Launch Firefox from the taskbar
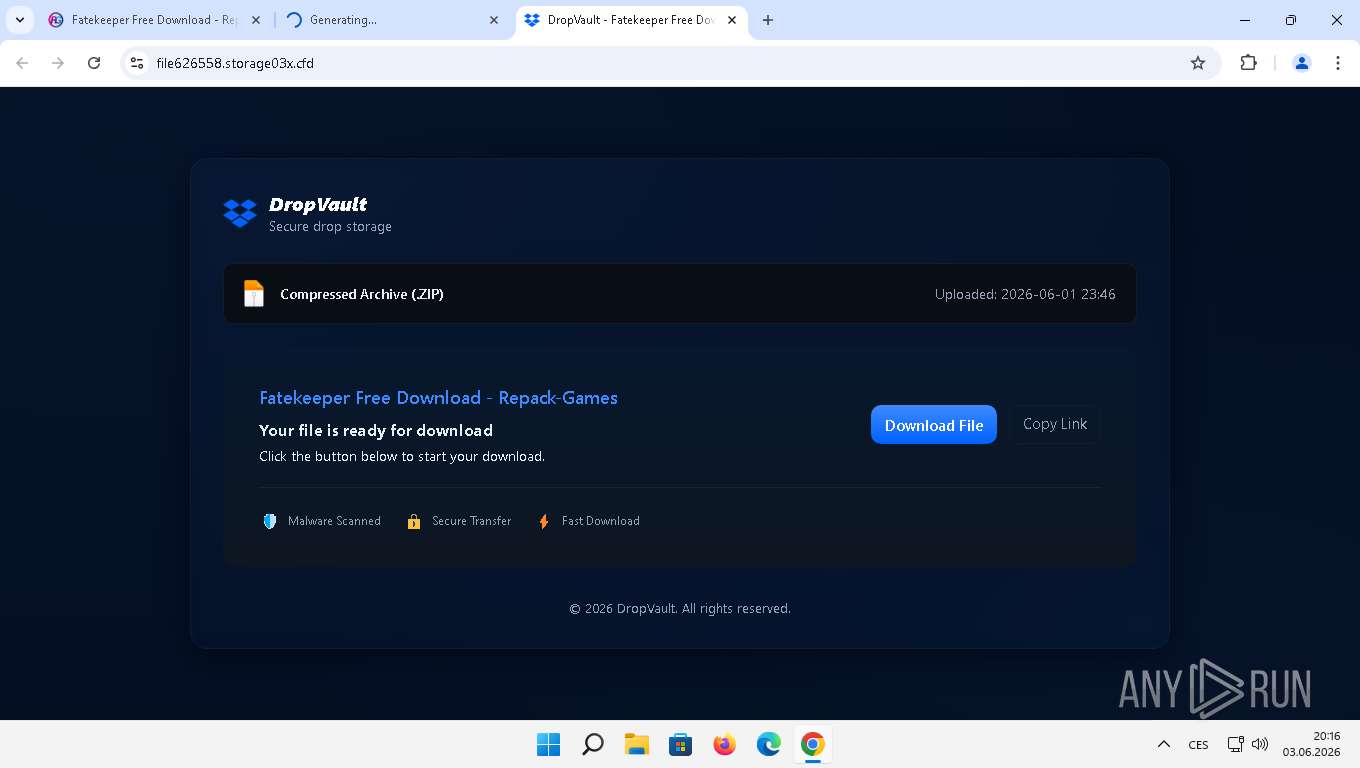 tap(725, 744)
